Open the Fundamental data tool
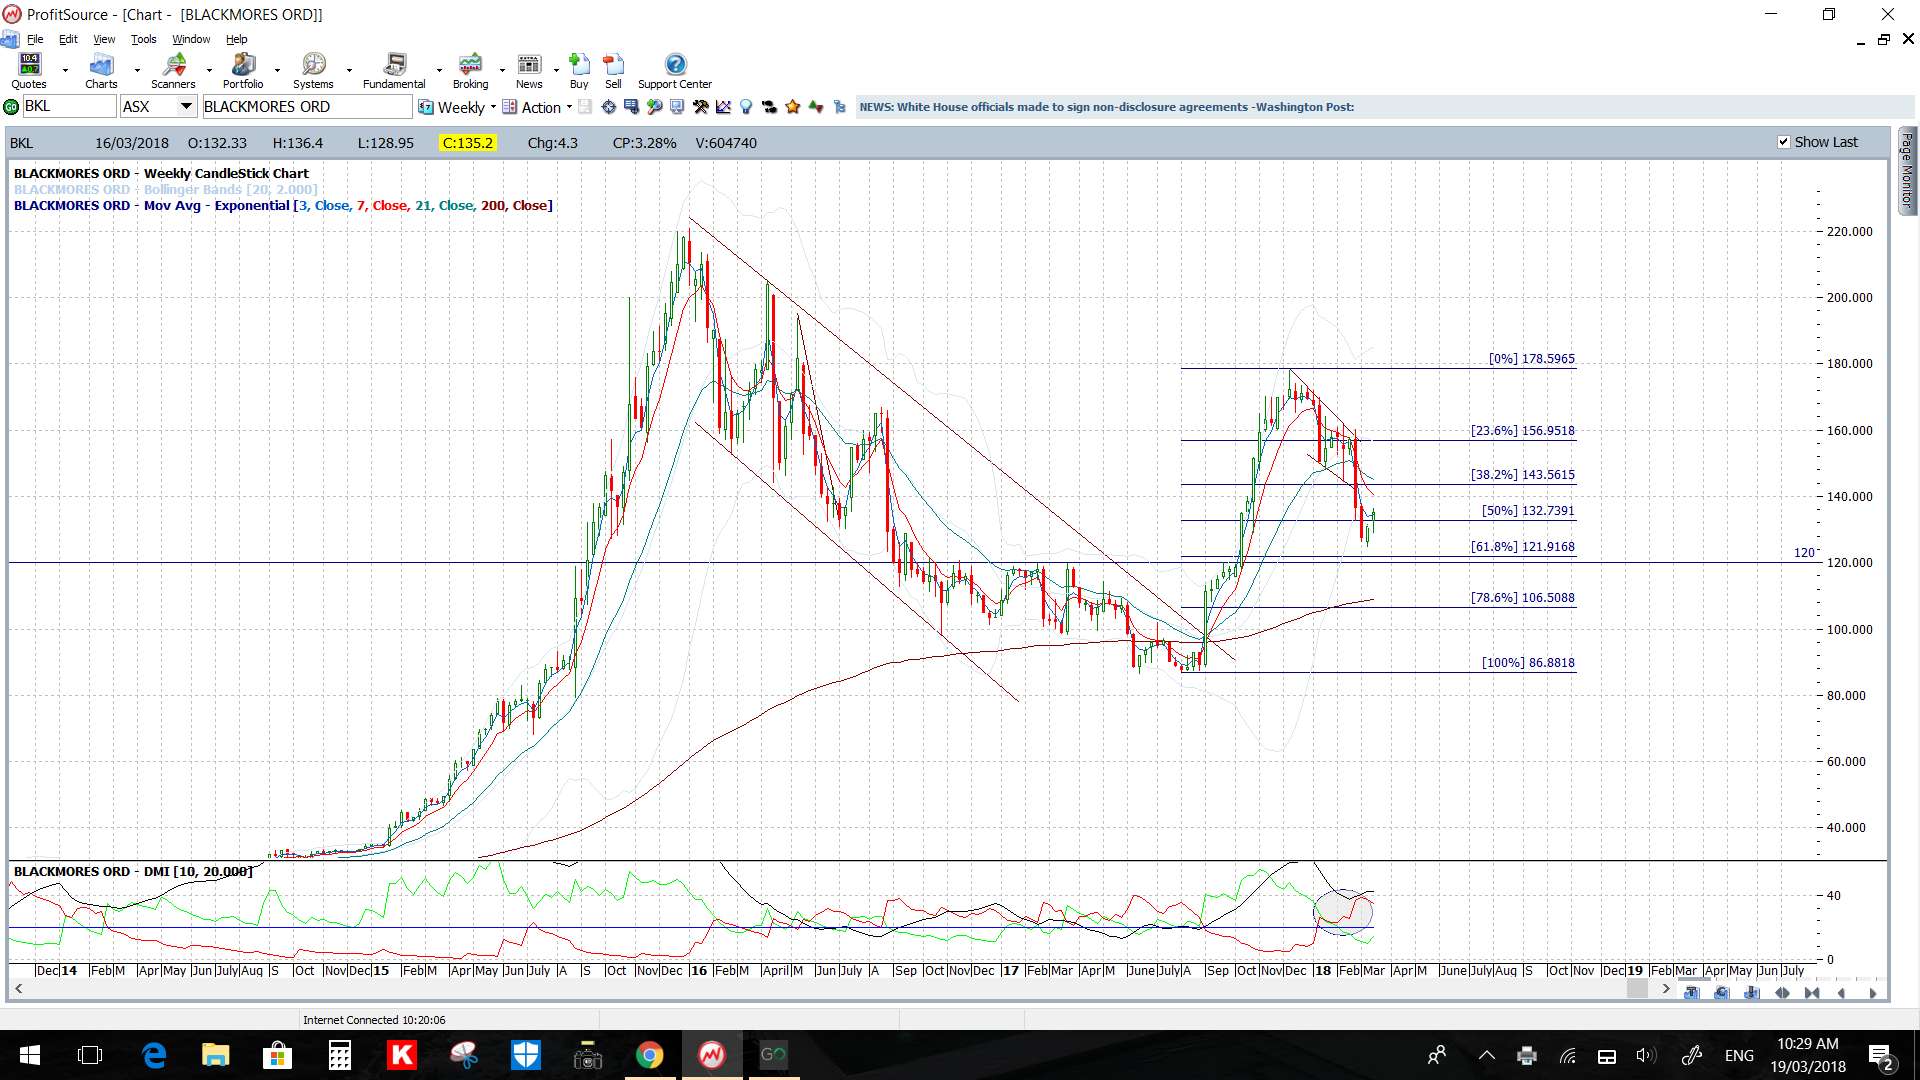Image resolution: width=1920 pixels, height=1080 pixels. (x=394, y=70)
